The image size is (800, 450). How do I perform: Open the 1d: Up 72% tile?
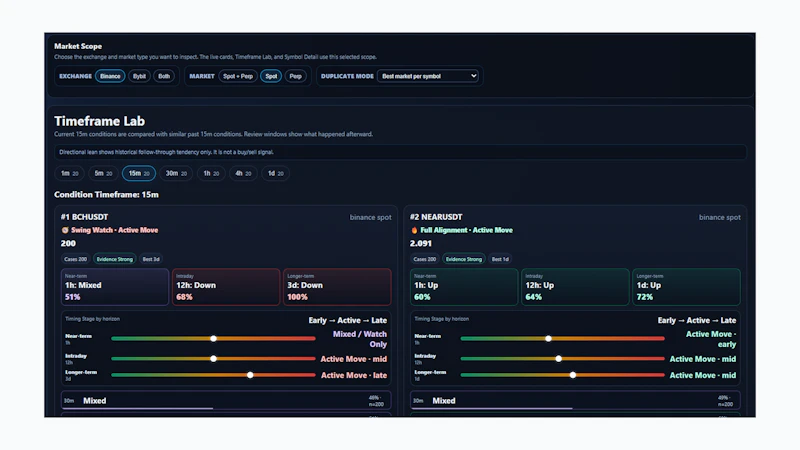point(686,287)
